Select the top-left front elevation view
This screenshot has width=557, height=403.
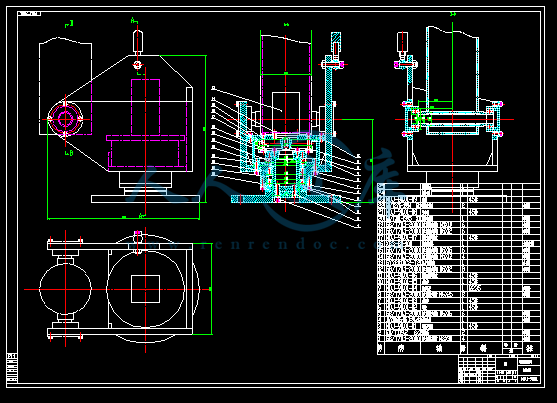click(x=123, y=119)
